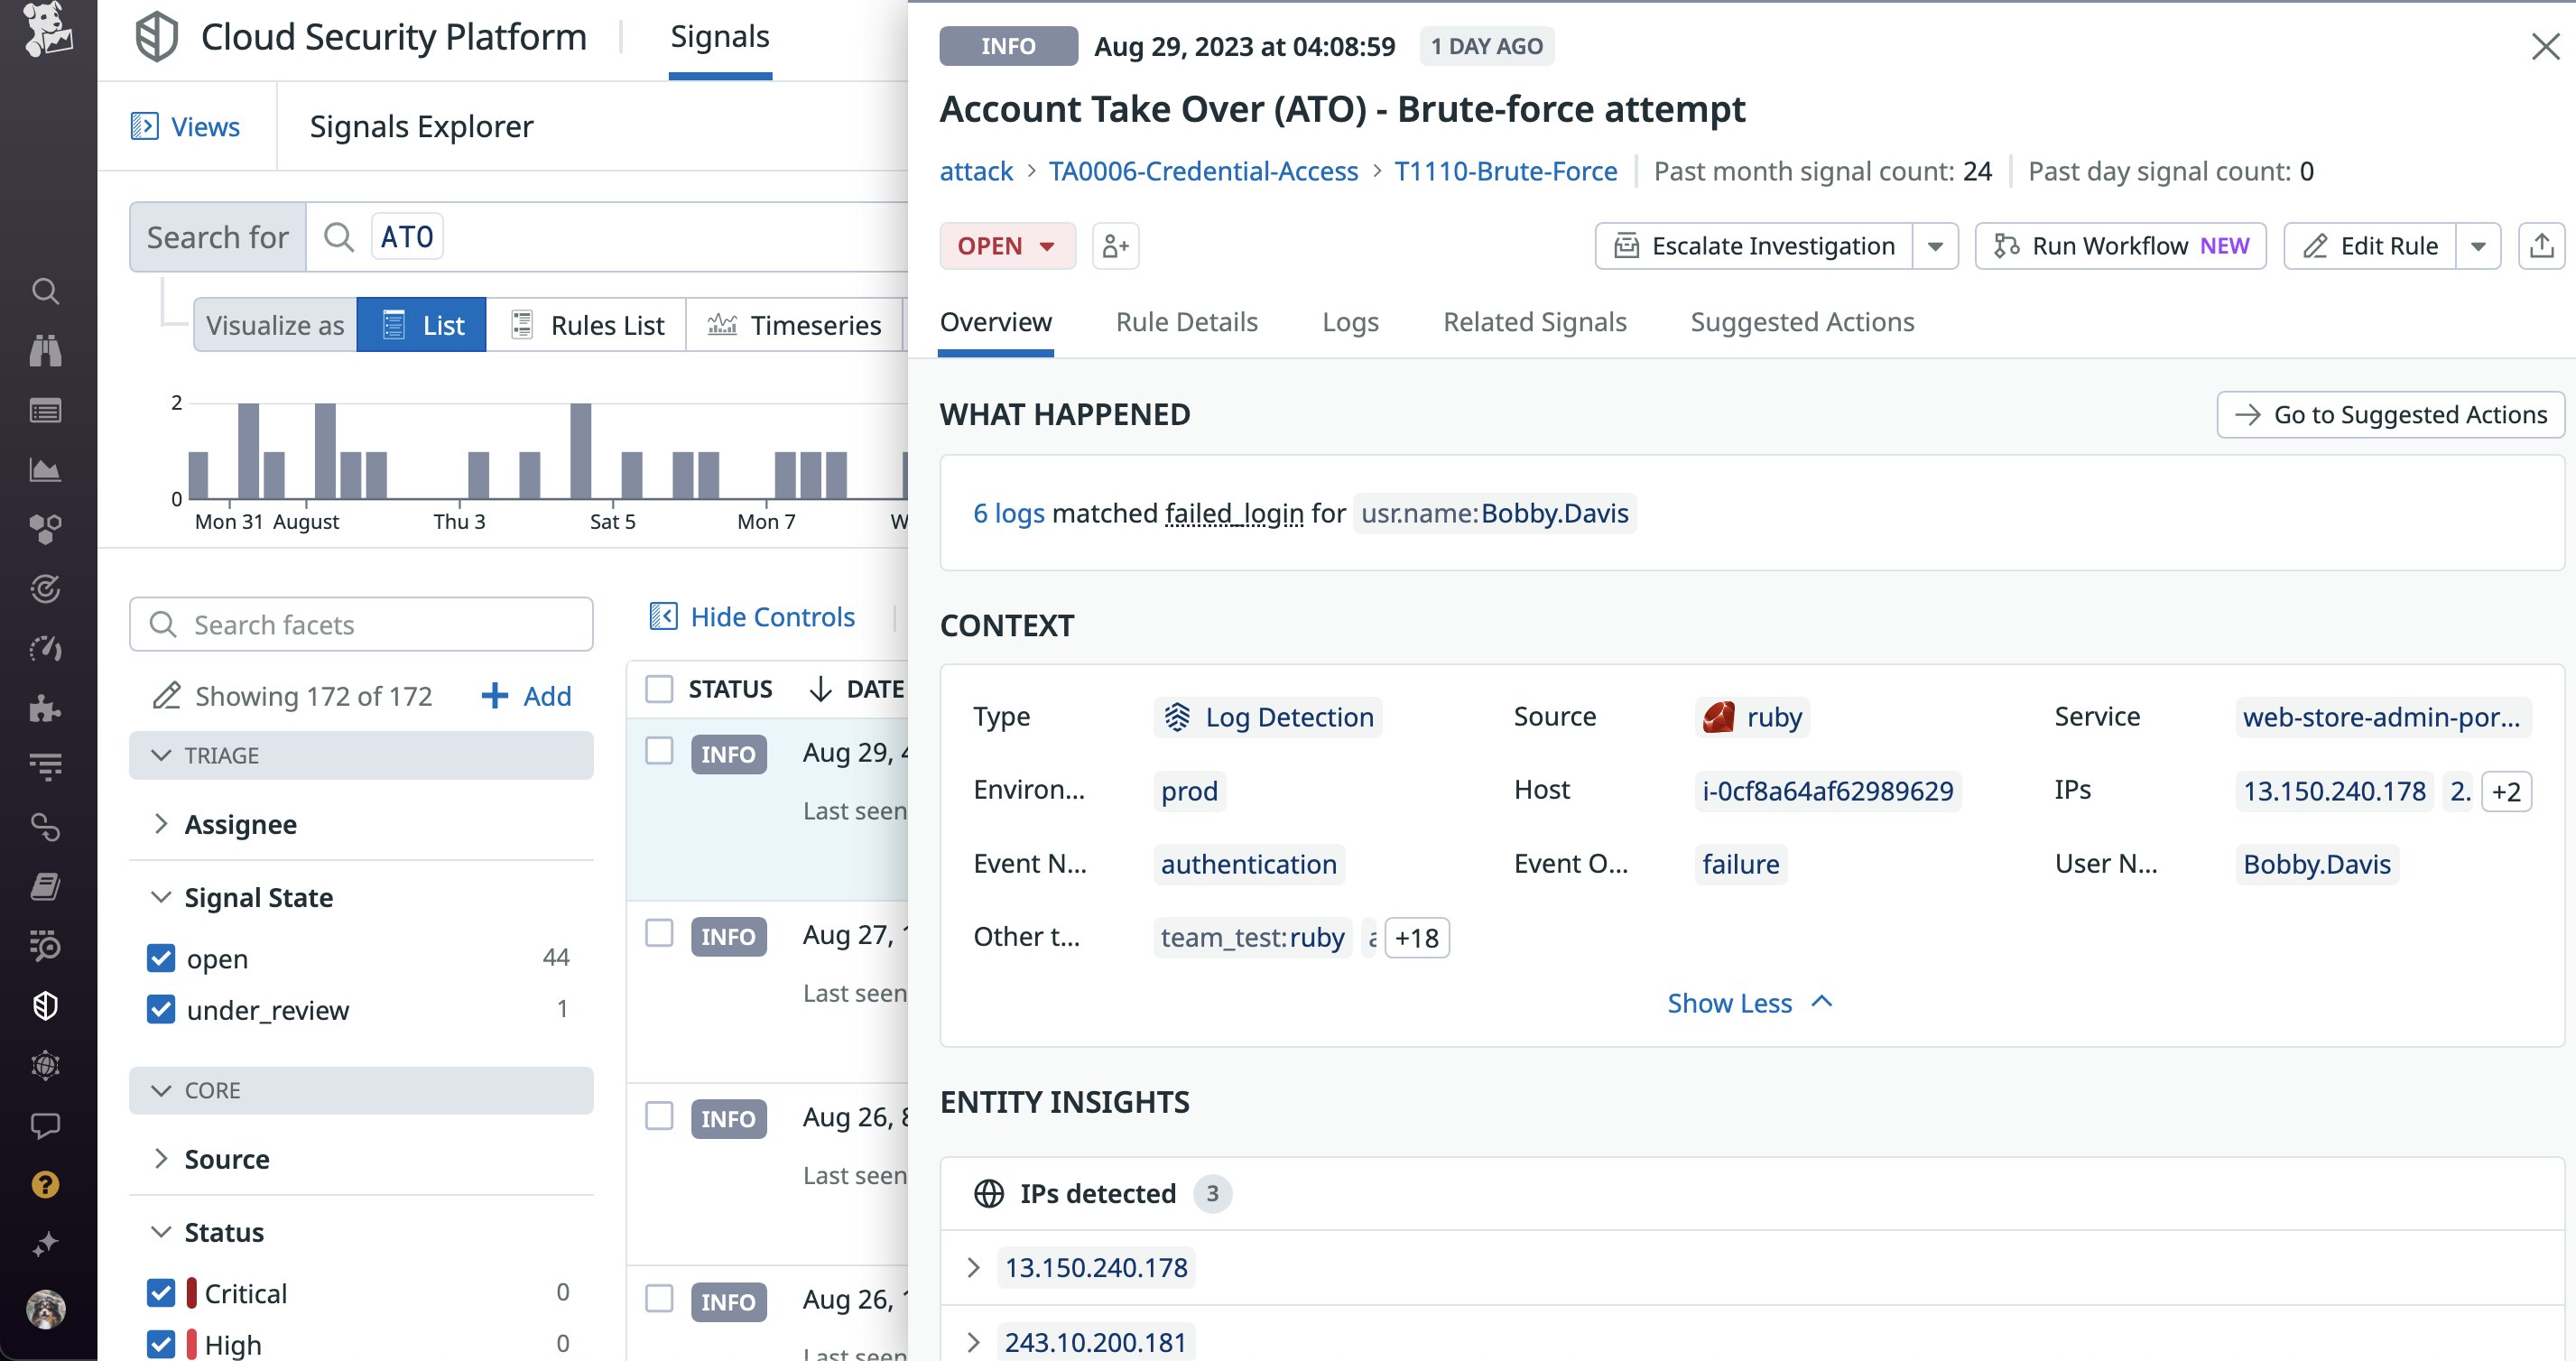Image resolution: width=2576 pixels, height=1361 pixels.
Task: Open the help question-mark icon in sidebar
Action: (x=46, y=1186)
